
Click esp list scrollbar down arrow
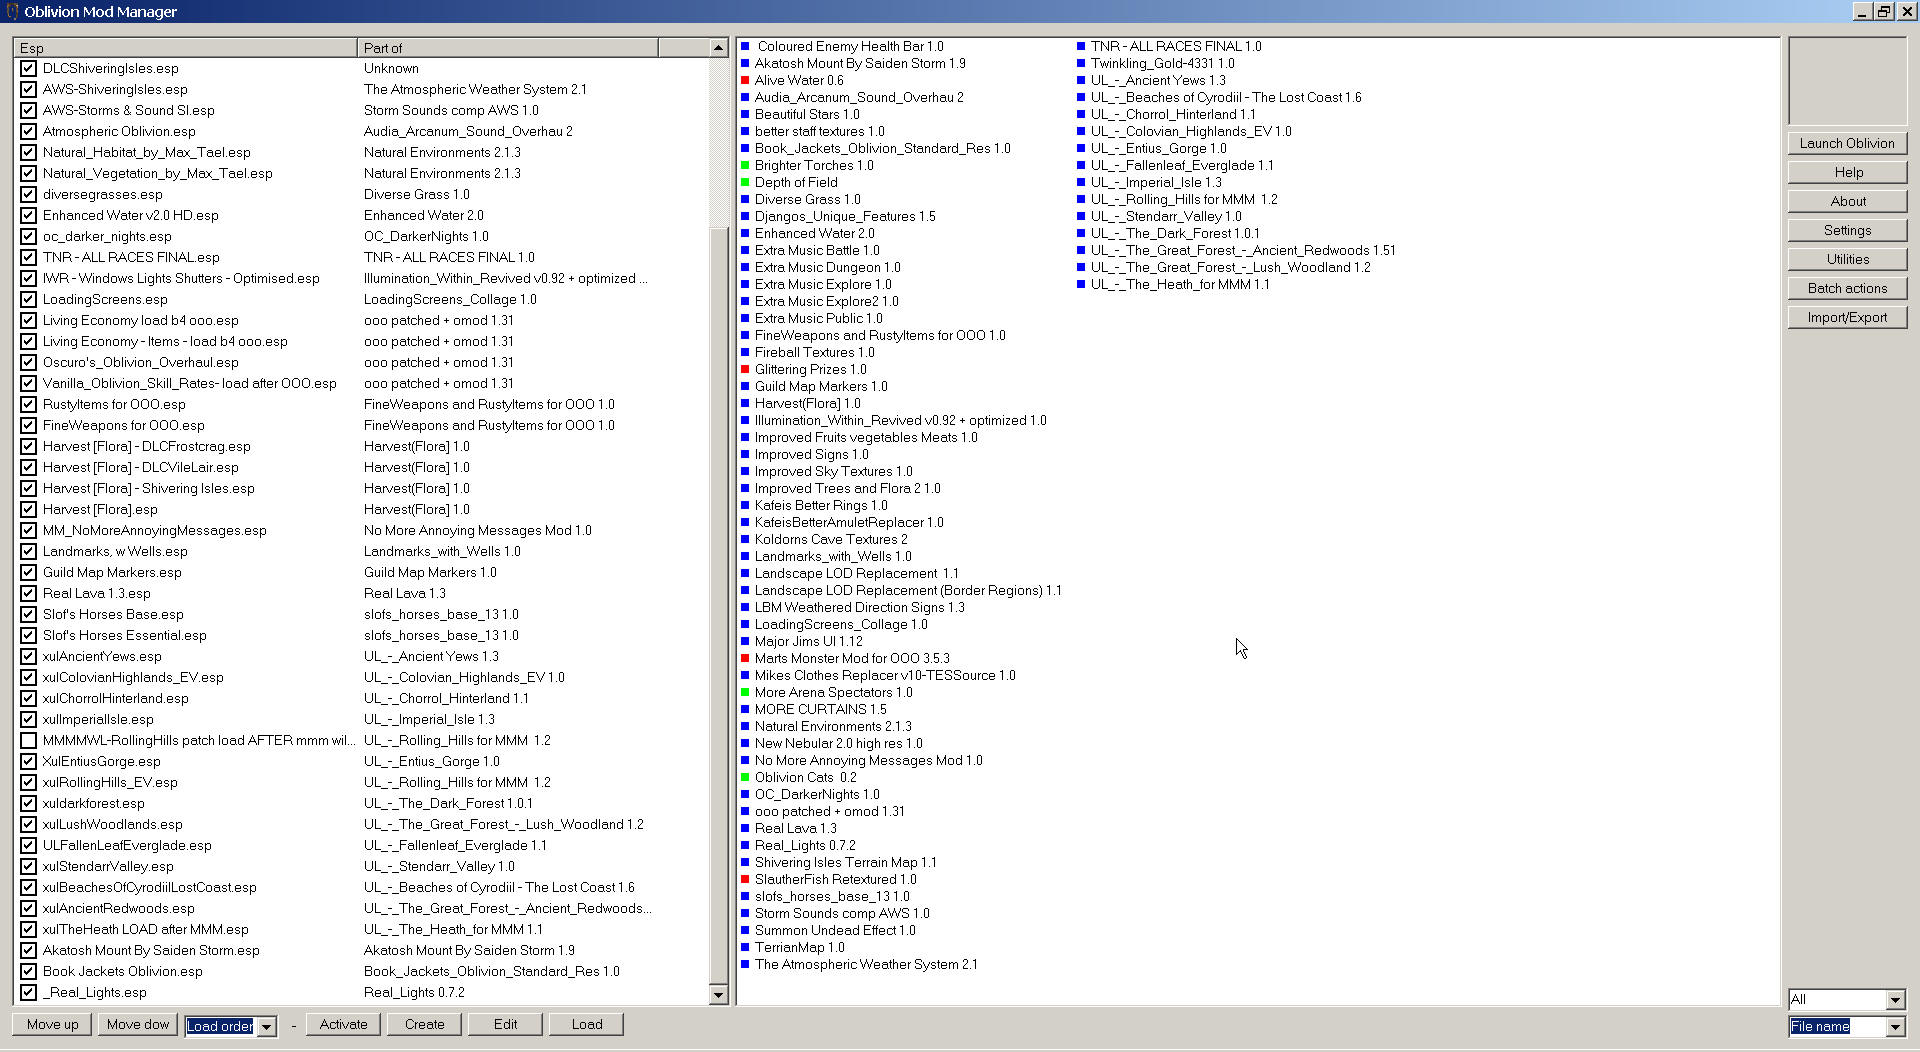pos(718,994)
